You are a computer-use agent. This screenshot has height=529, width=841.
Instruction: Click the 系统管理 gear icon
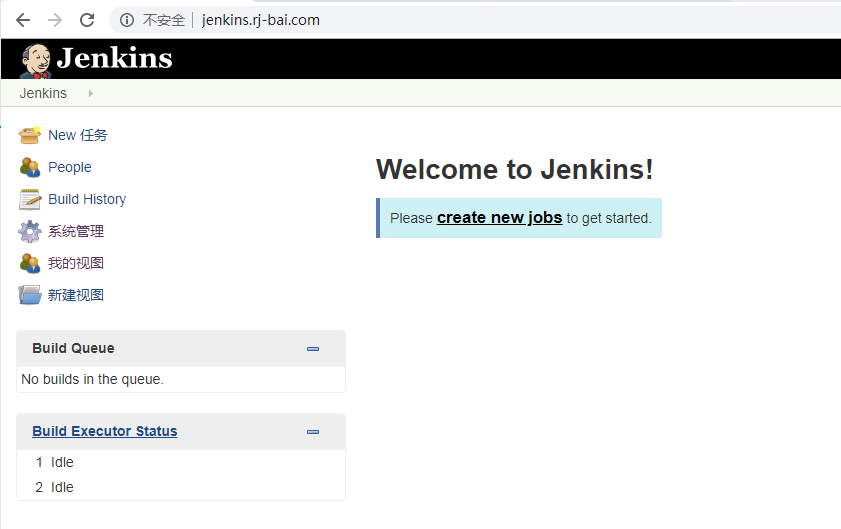click(x=29, y=231)
